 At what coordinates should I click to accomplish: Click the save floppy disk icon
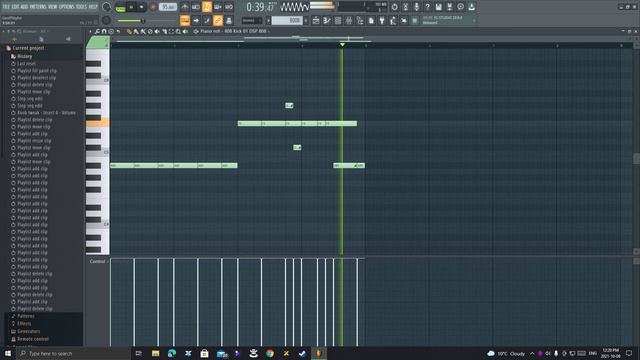click(438, 7)
